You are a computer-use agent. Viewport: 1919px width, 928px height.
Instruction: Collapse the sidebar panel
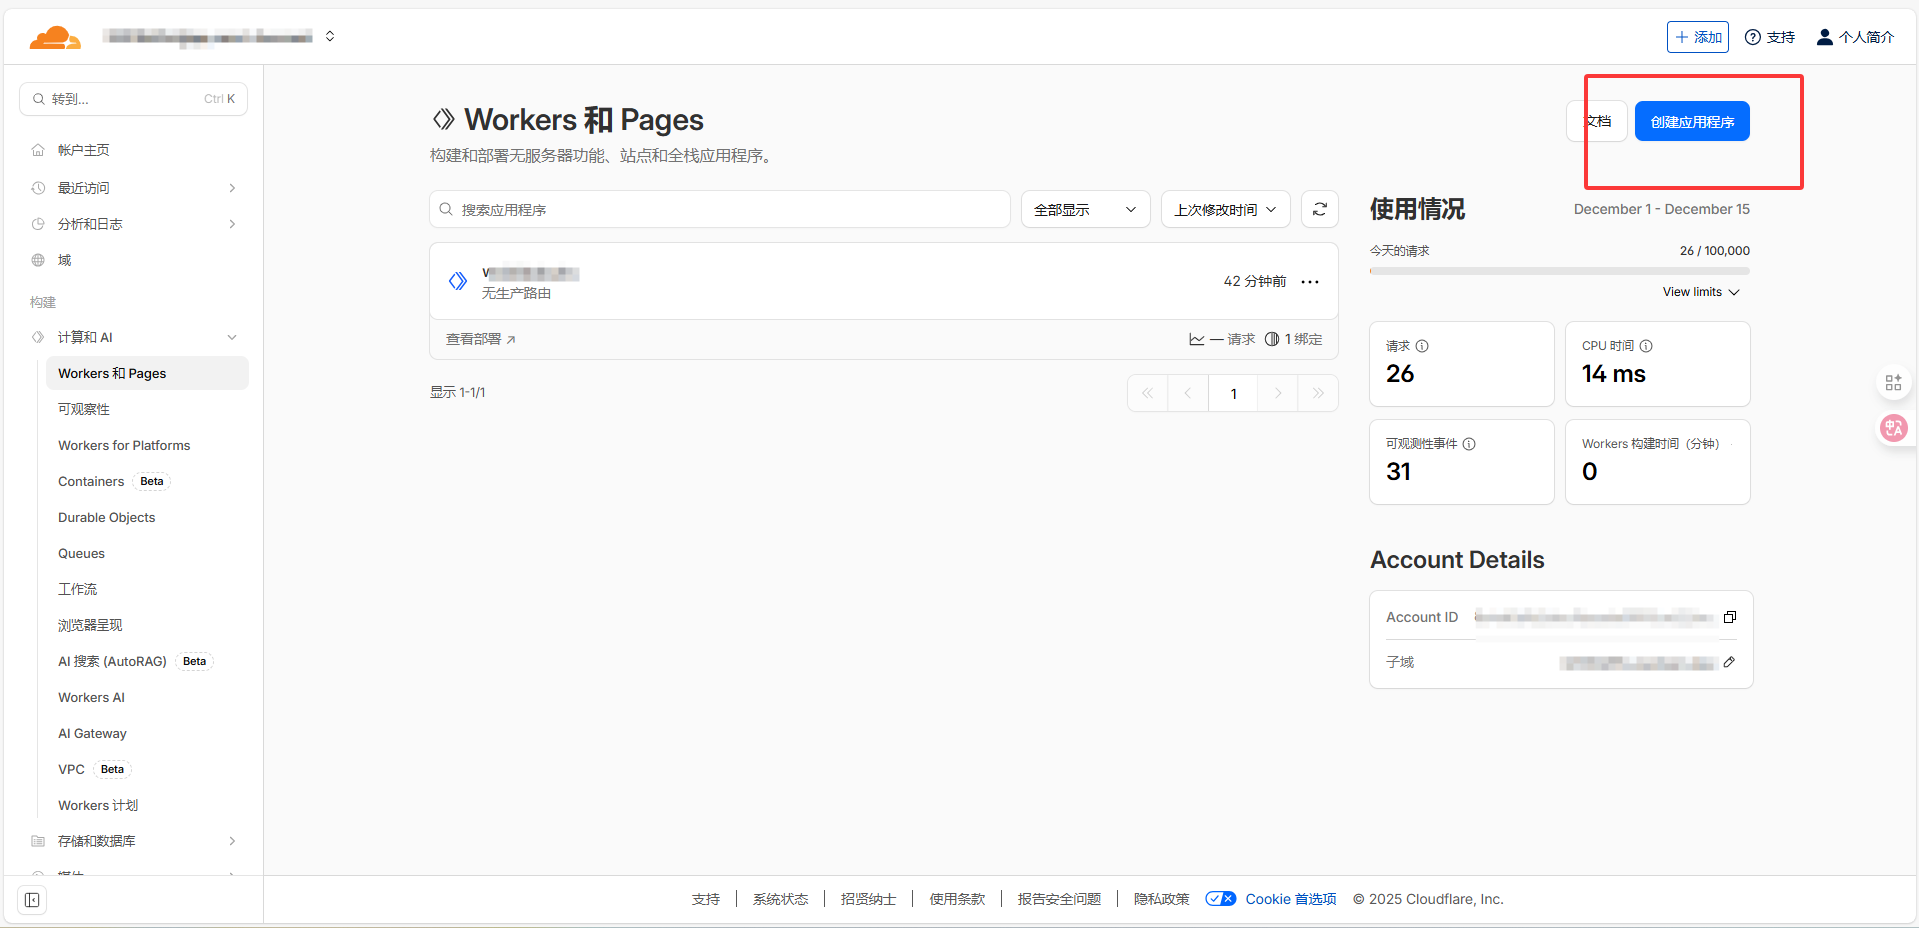click(x=32, y=900)
